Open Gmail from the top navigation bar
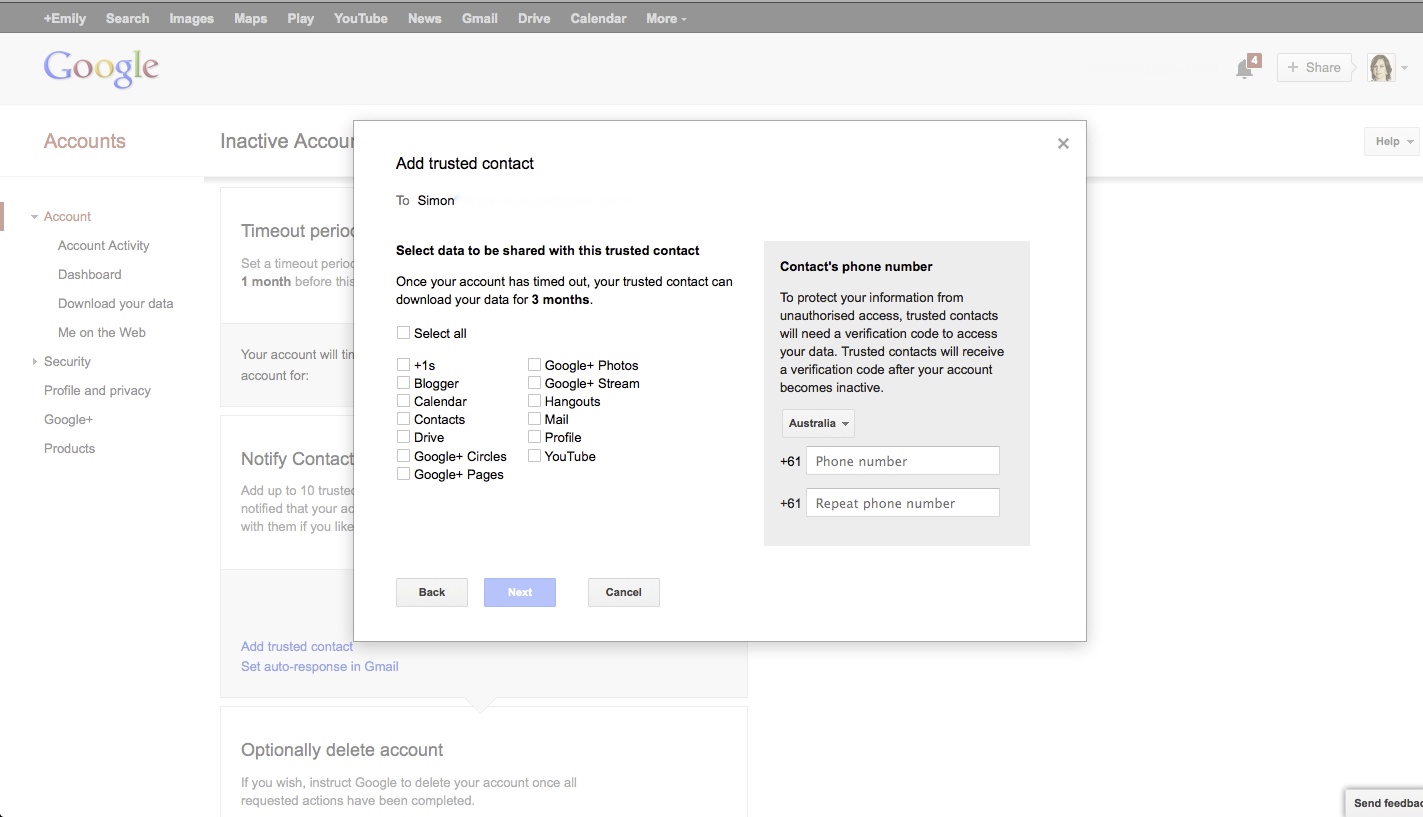The width and height of the screenshot is (1423, 817). tap(479, 18)
